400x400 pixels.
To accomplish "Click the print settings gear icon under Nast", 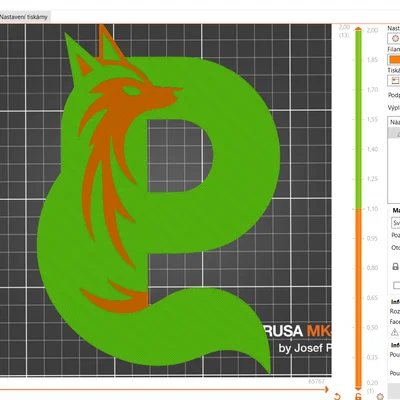I will [x=395, y=39].
